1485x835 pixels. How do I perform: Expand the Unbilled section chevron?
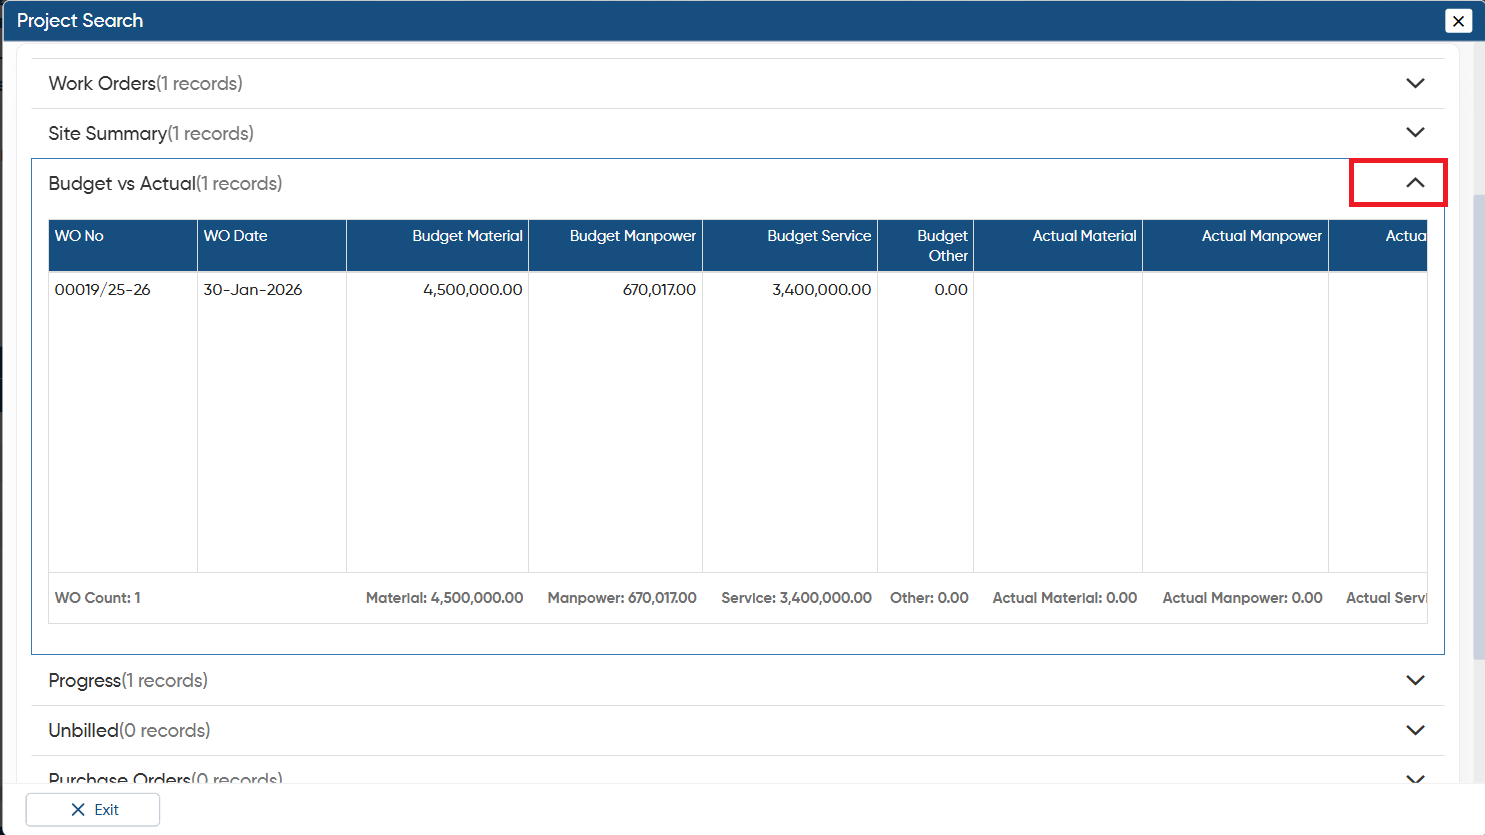(x=1415, y=730)
